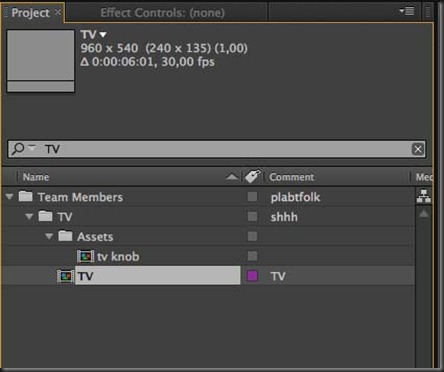Viewport: 444px width, 372px height.
Task: Click the TV composition thumbnail preview
Action: (x=41, y=61)
